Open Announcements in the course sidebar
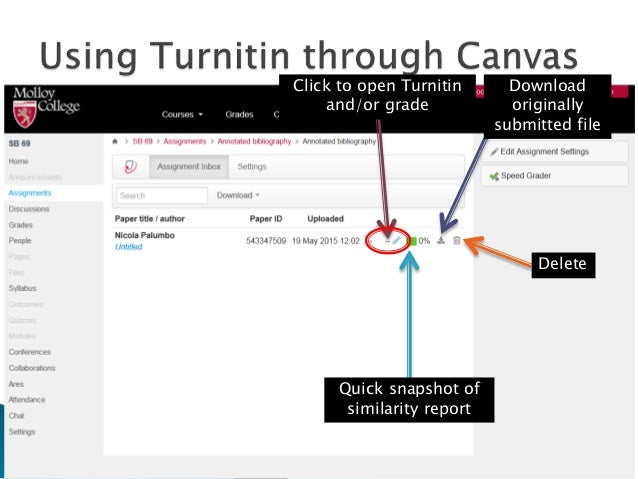638x479 pixels. (x=35, y=177)
